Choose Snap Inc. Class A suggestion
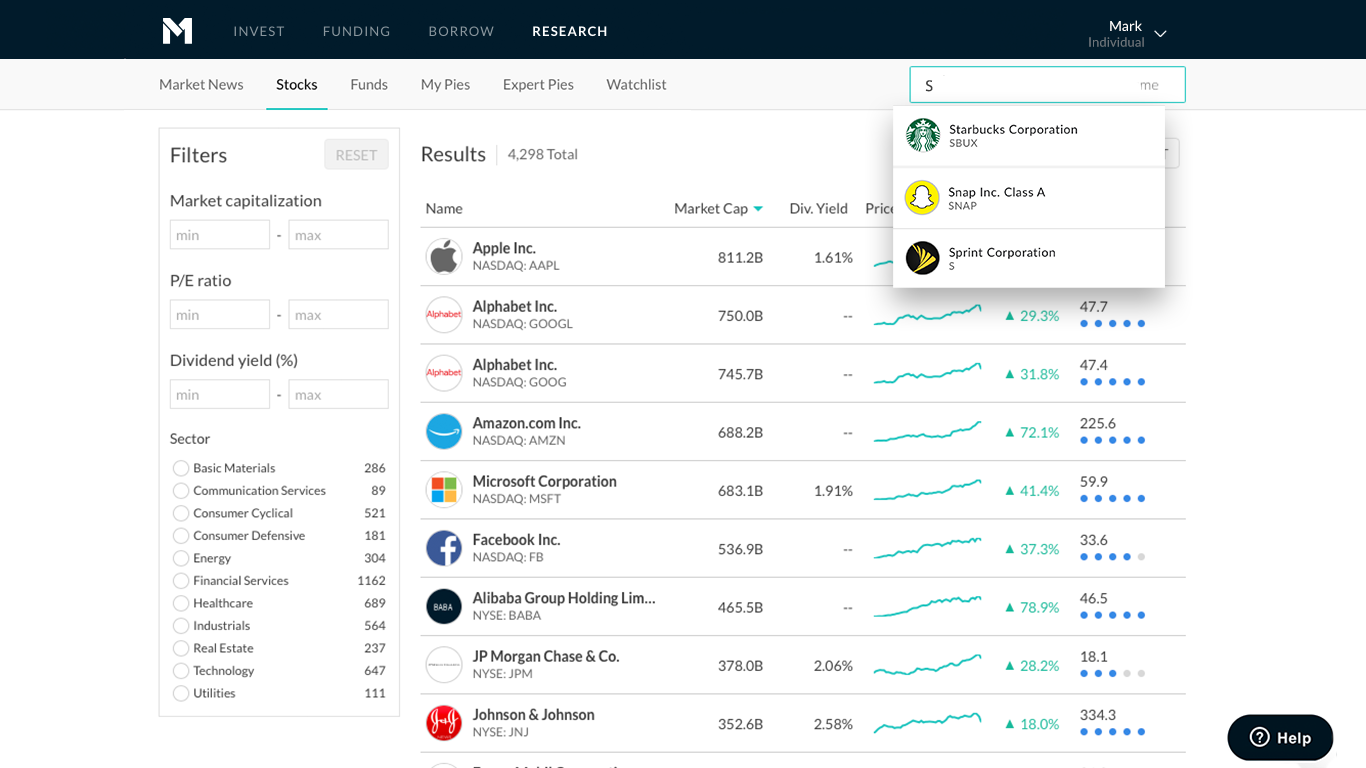Image resolution: width=1366 pixels, height=768 pixels. tap(1029, 198)
